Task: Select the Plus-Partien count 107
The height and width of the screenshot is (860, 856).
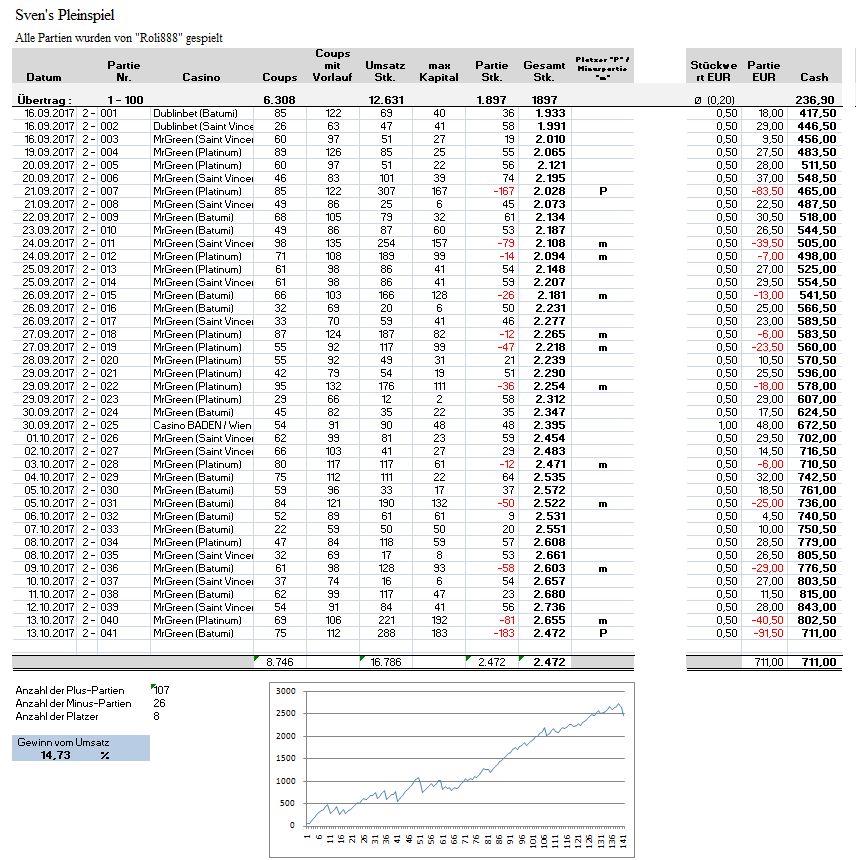Action: [161, 689]
